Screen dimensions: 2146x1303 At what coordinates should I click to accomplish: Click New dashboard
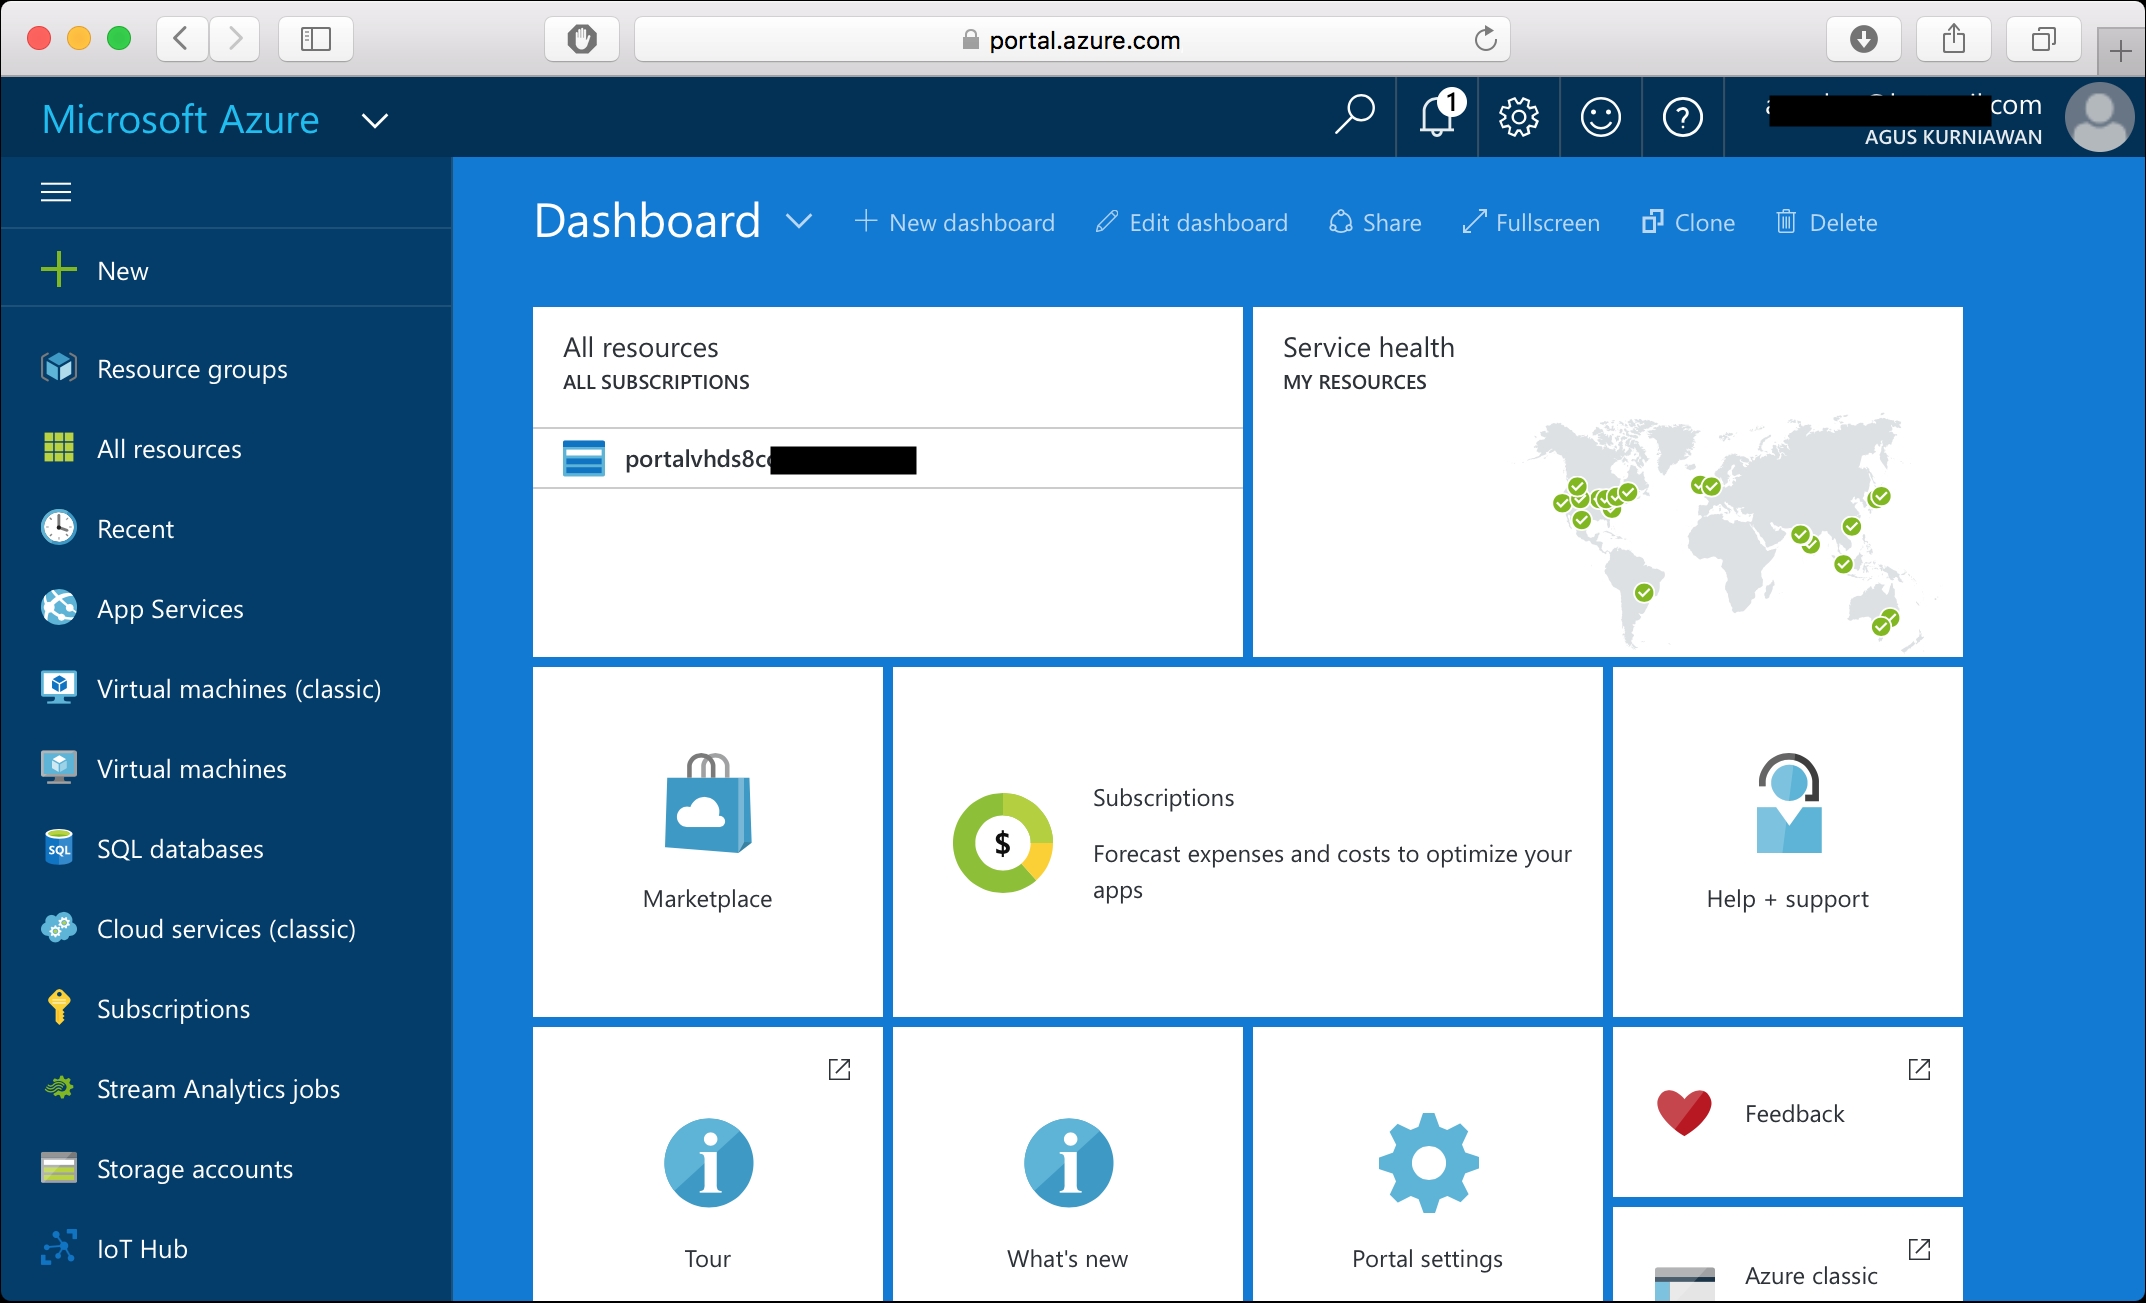(x=955, y=222)
